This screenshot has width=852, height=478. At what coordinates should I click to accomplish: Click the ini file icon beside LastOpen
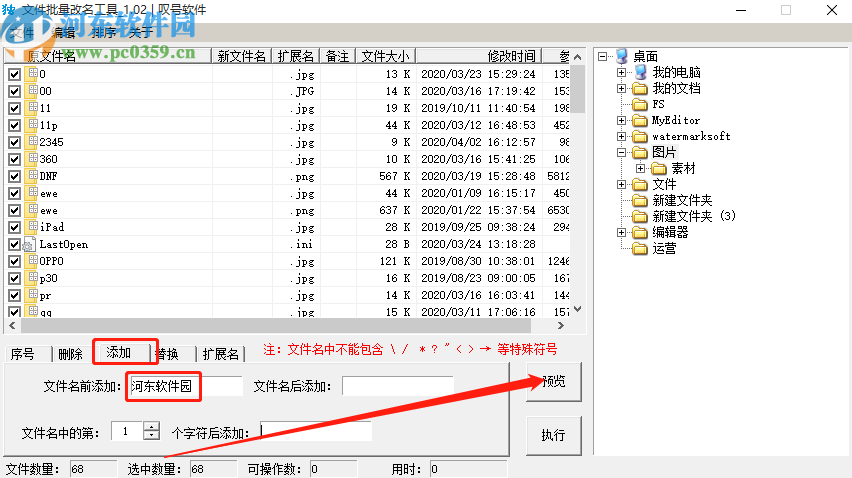click(x=28, y=244)
